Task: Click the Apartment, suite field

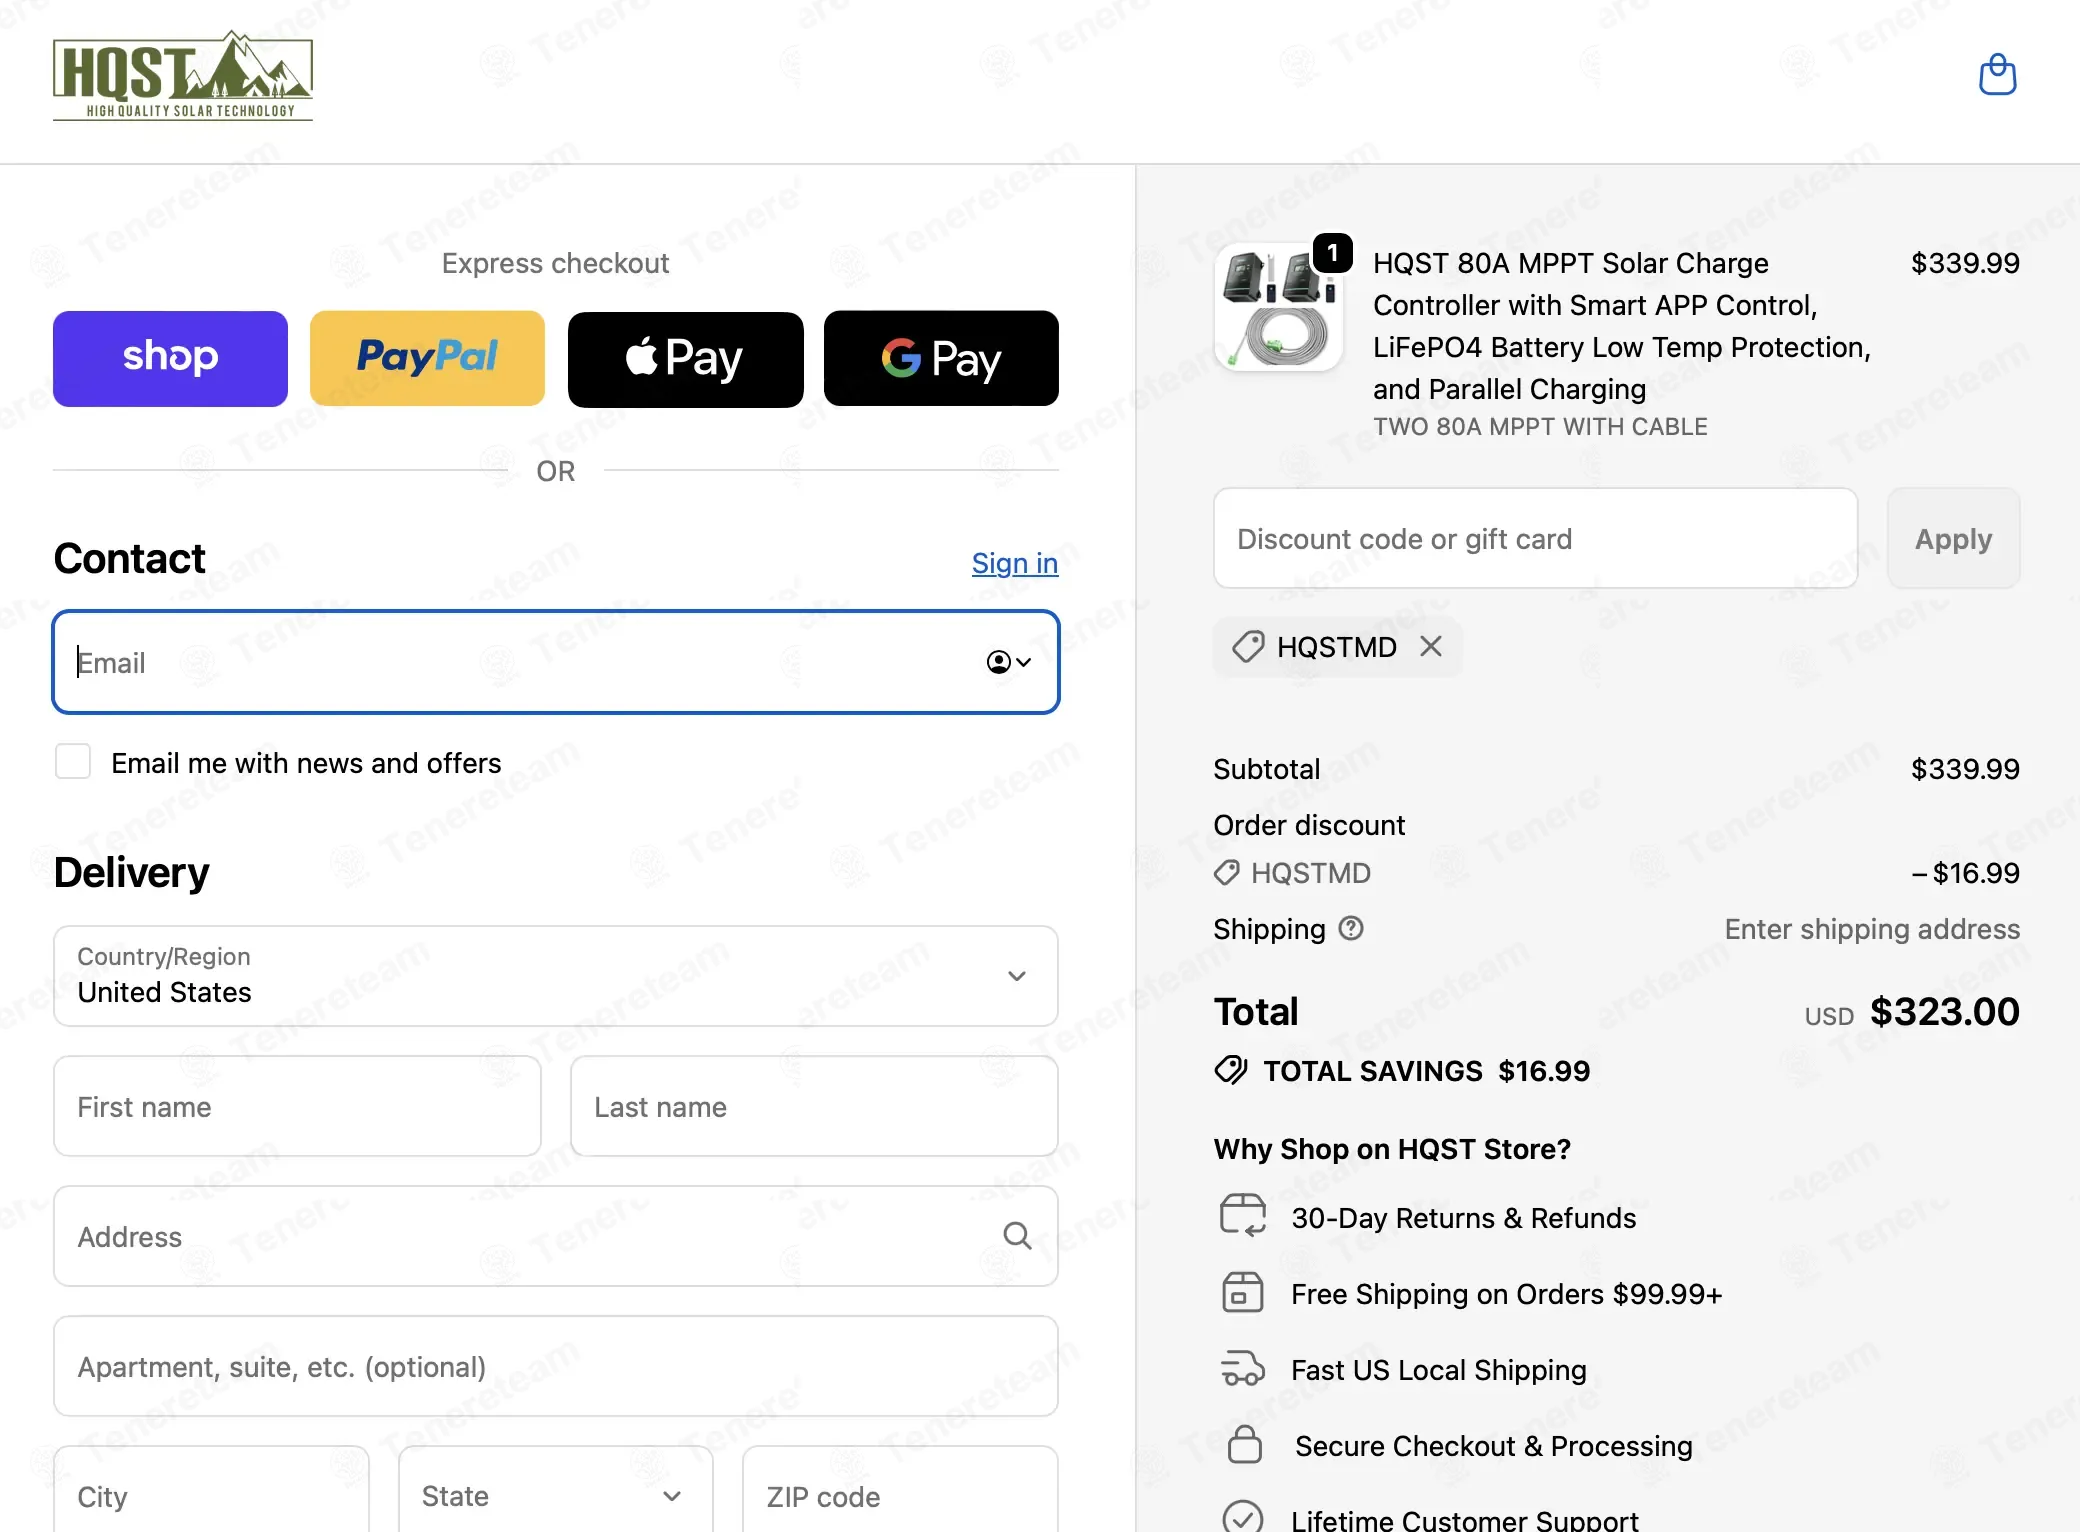Action: point(556,1366)
